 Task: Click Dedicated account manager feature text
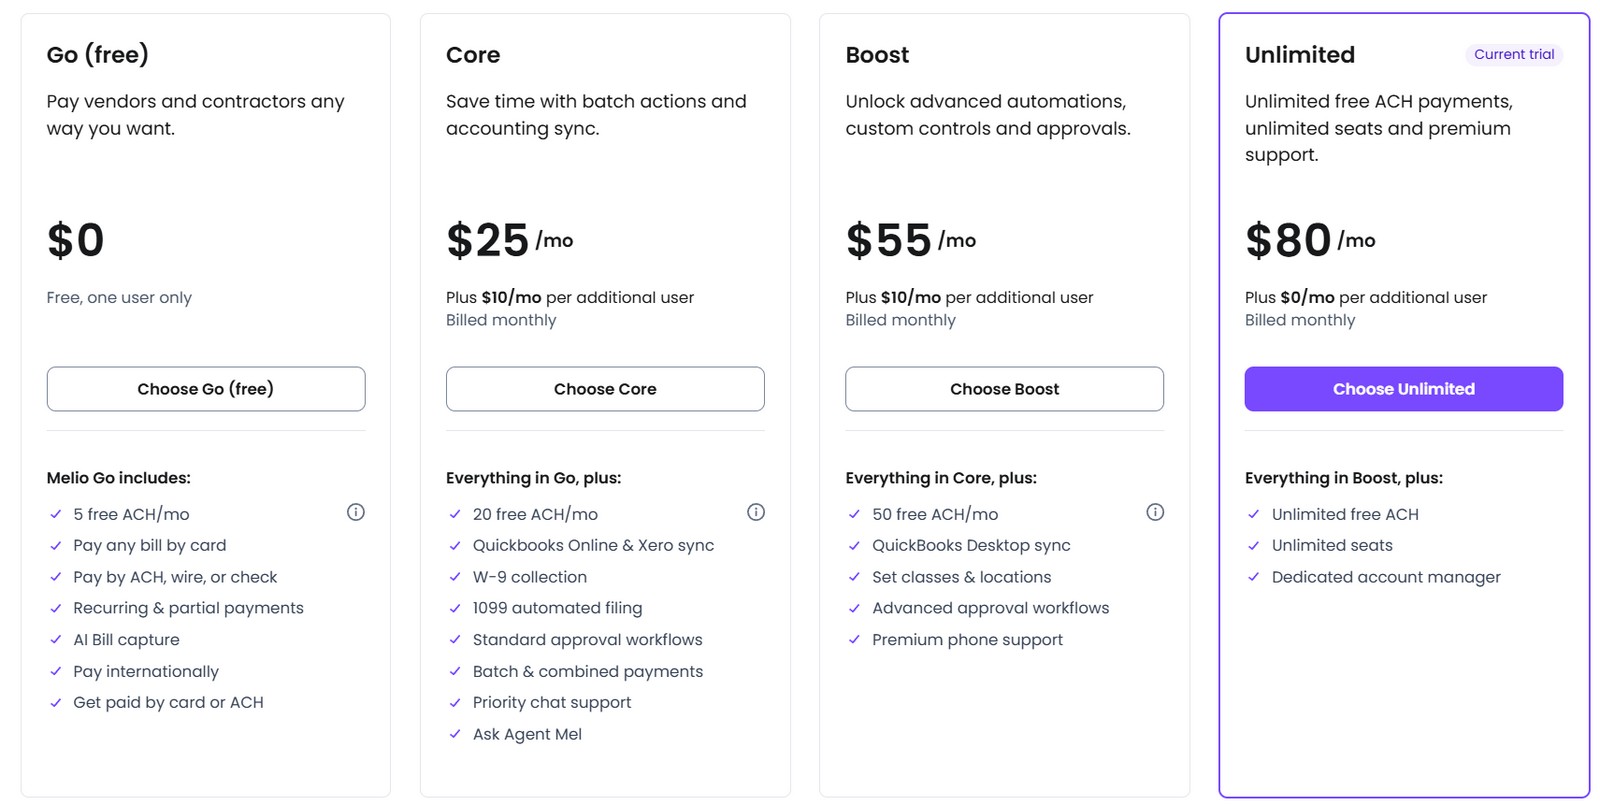tap(1385, 577)
